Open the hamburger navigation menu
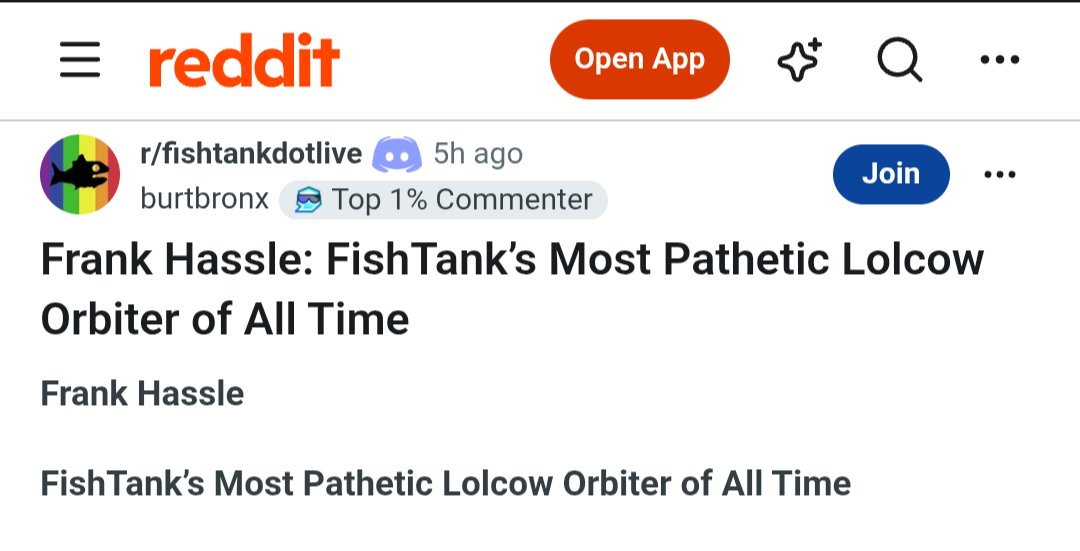This screenshot has width=1080, height=551. (x=80, y=59)
